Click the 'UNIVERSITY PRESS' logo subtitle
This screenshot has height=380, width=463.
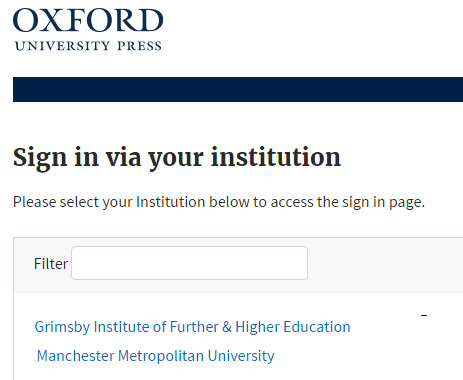(88, 46)
